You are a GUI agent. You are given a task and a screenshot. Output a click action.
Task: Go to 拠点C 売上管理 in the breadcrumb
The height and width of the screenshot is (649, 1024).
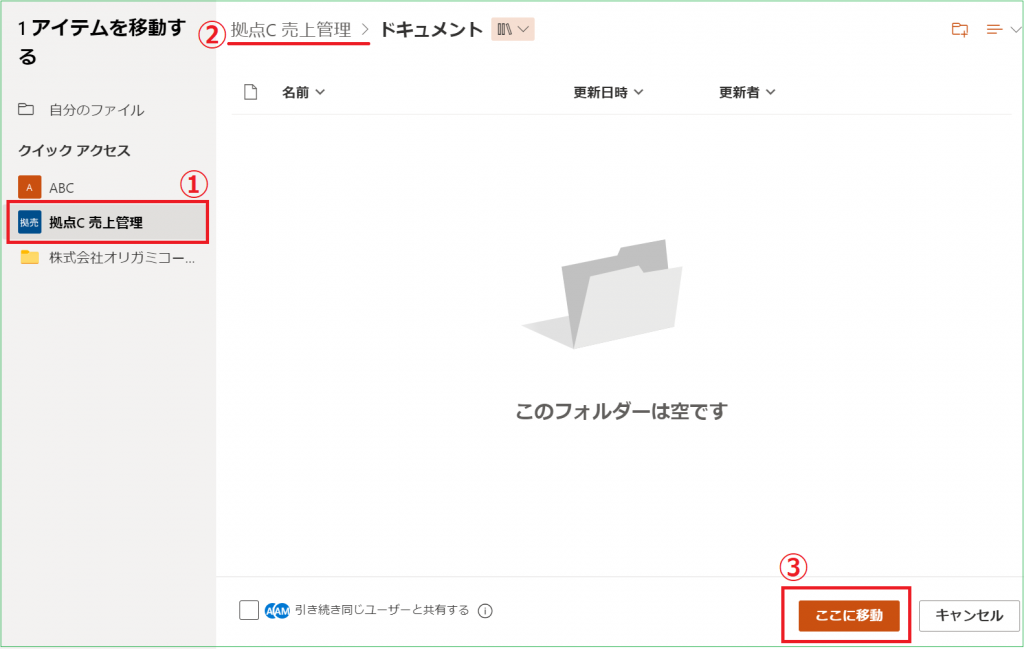coord(291,30)
